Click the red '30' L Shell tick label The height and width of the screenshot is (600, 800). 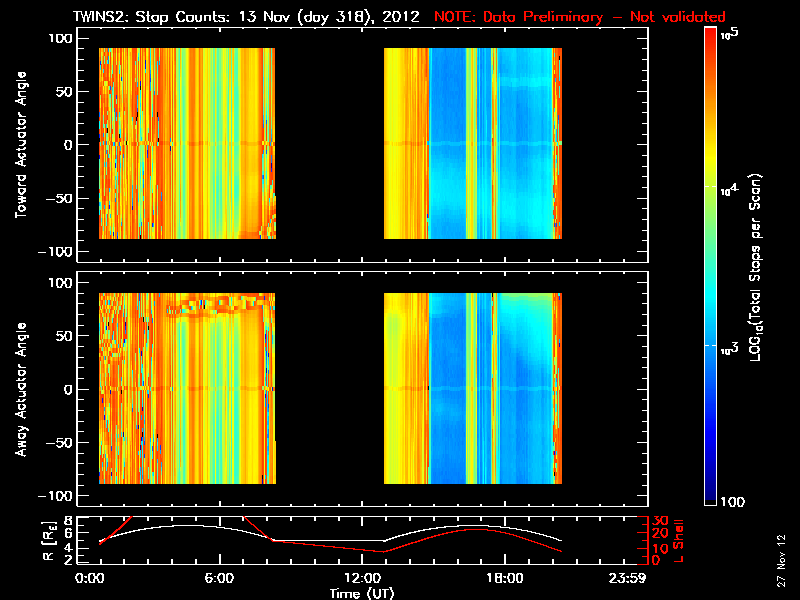pos(660,521)
